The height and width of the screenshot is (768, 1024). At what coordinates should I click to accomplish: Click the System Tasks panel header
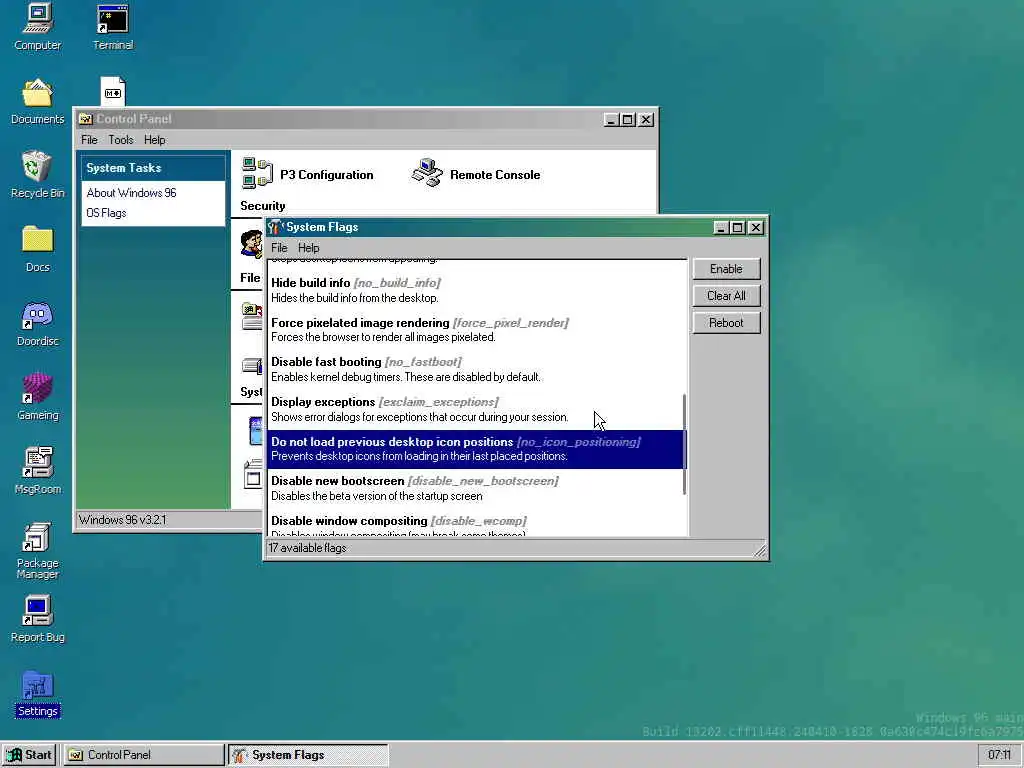pos(153,168)
